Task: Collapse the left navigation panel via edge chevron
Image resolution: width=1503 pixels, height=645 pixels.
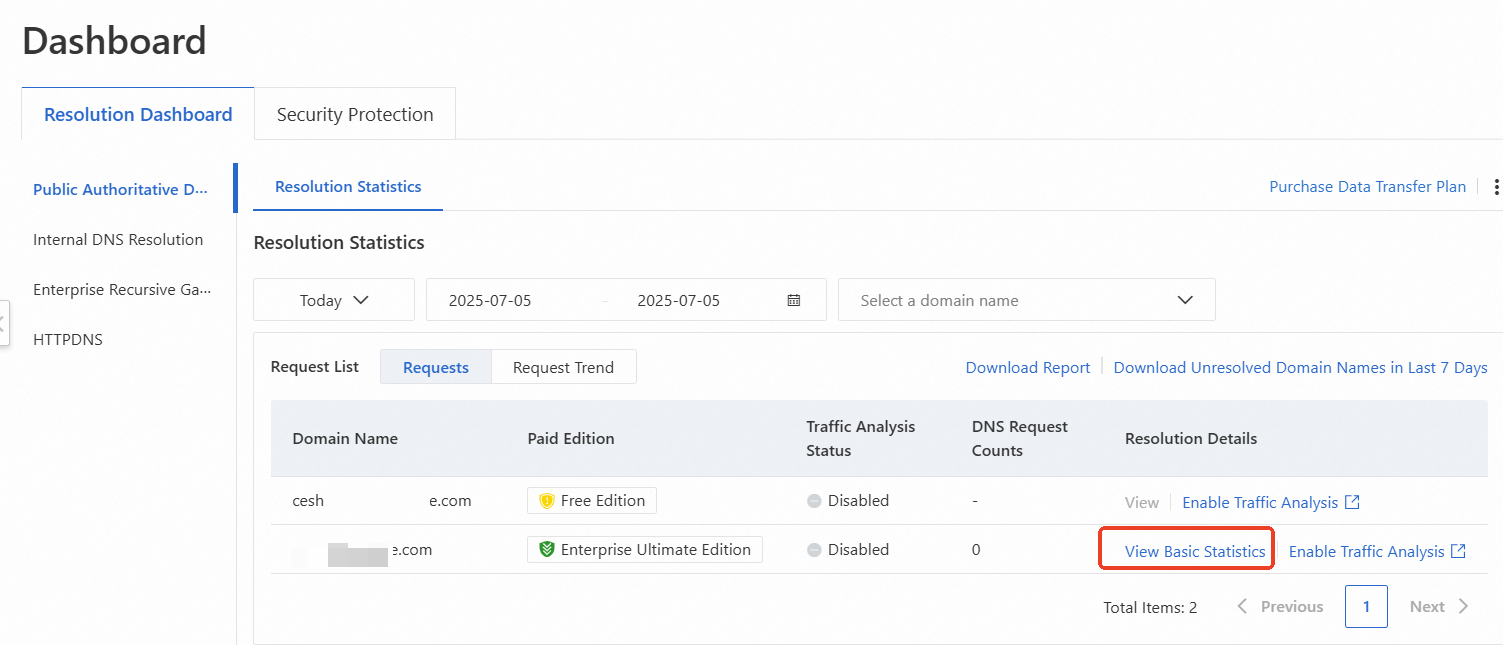Action: coord(5,323)
